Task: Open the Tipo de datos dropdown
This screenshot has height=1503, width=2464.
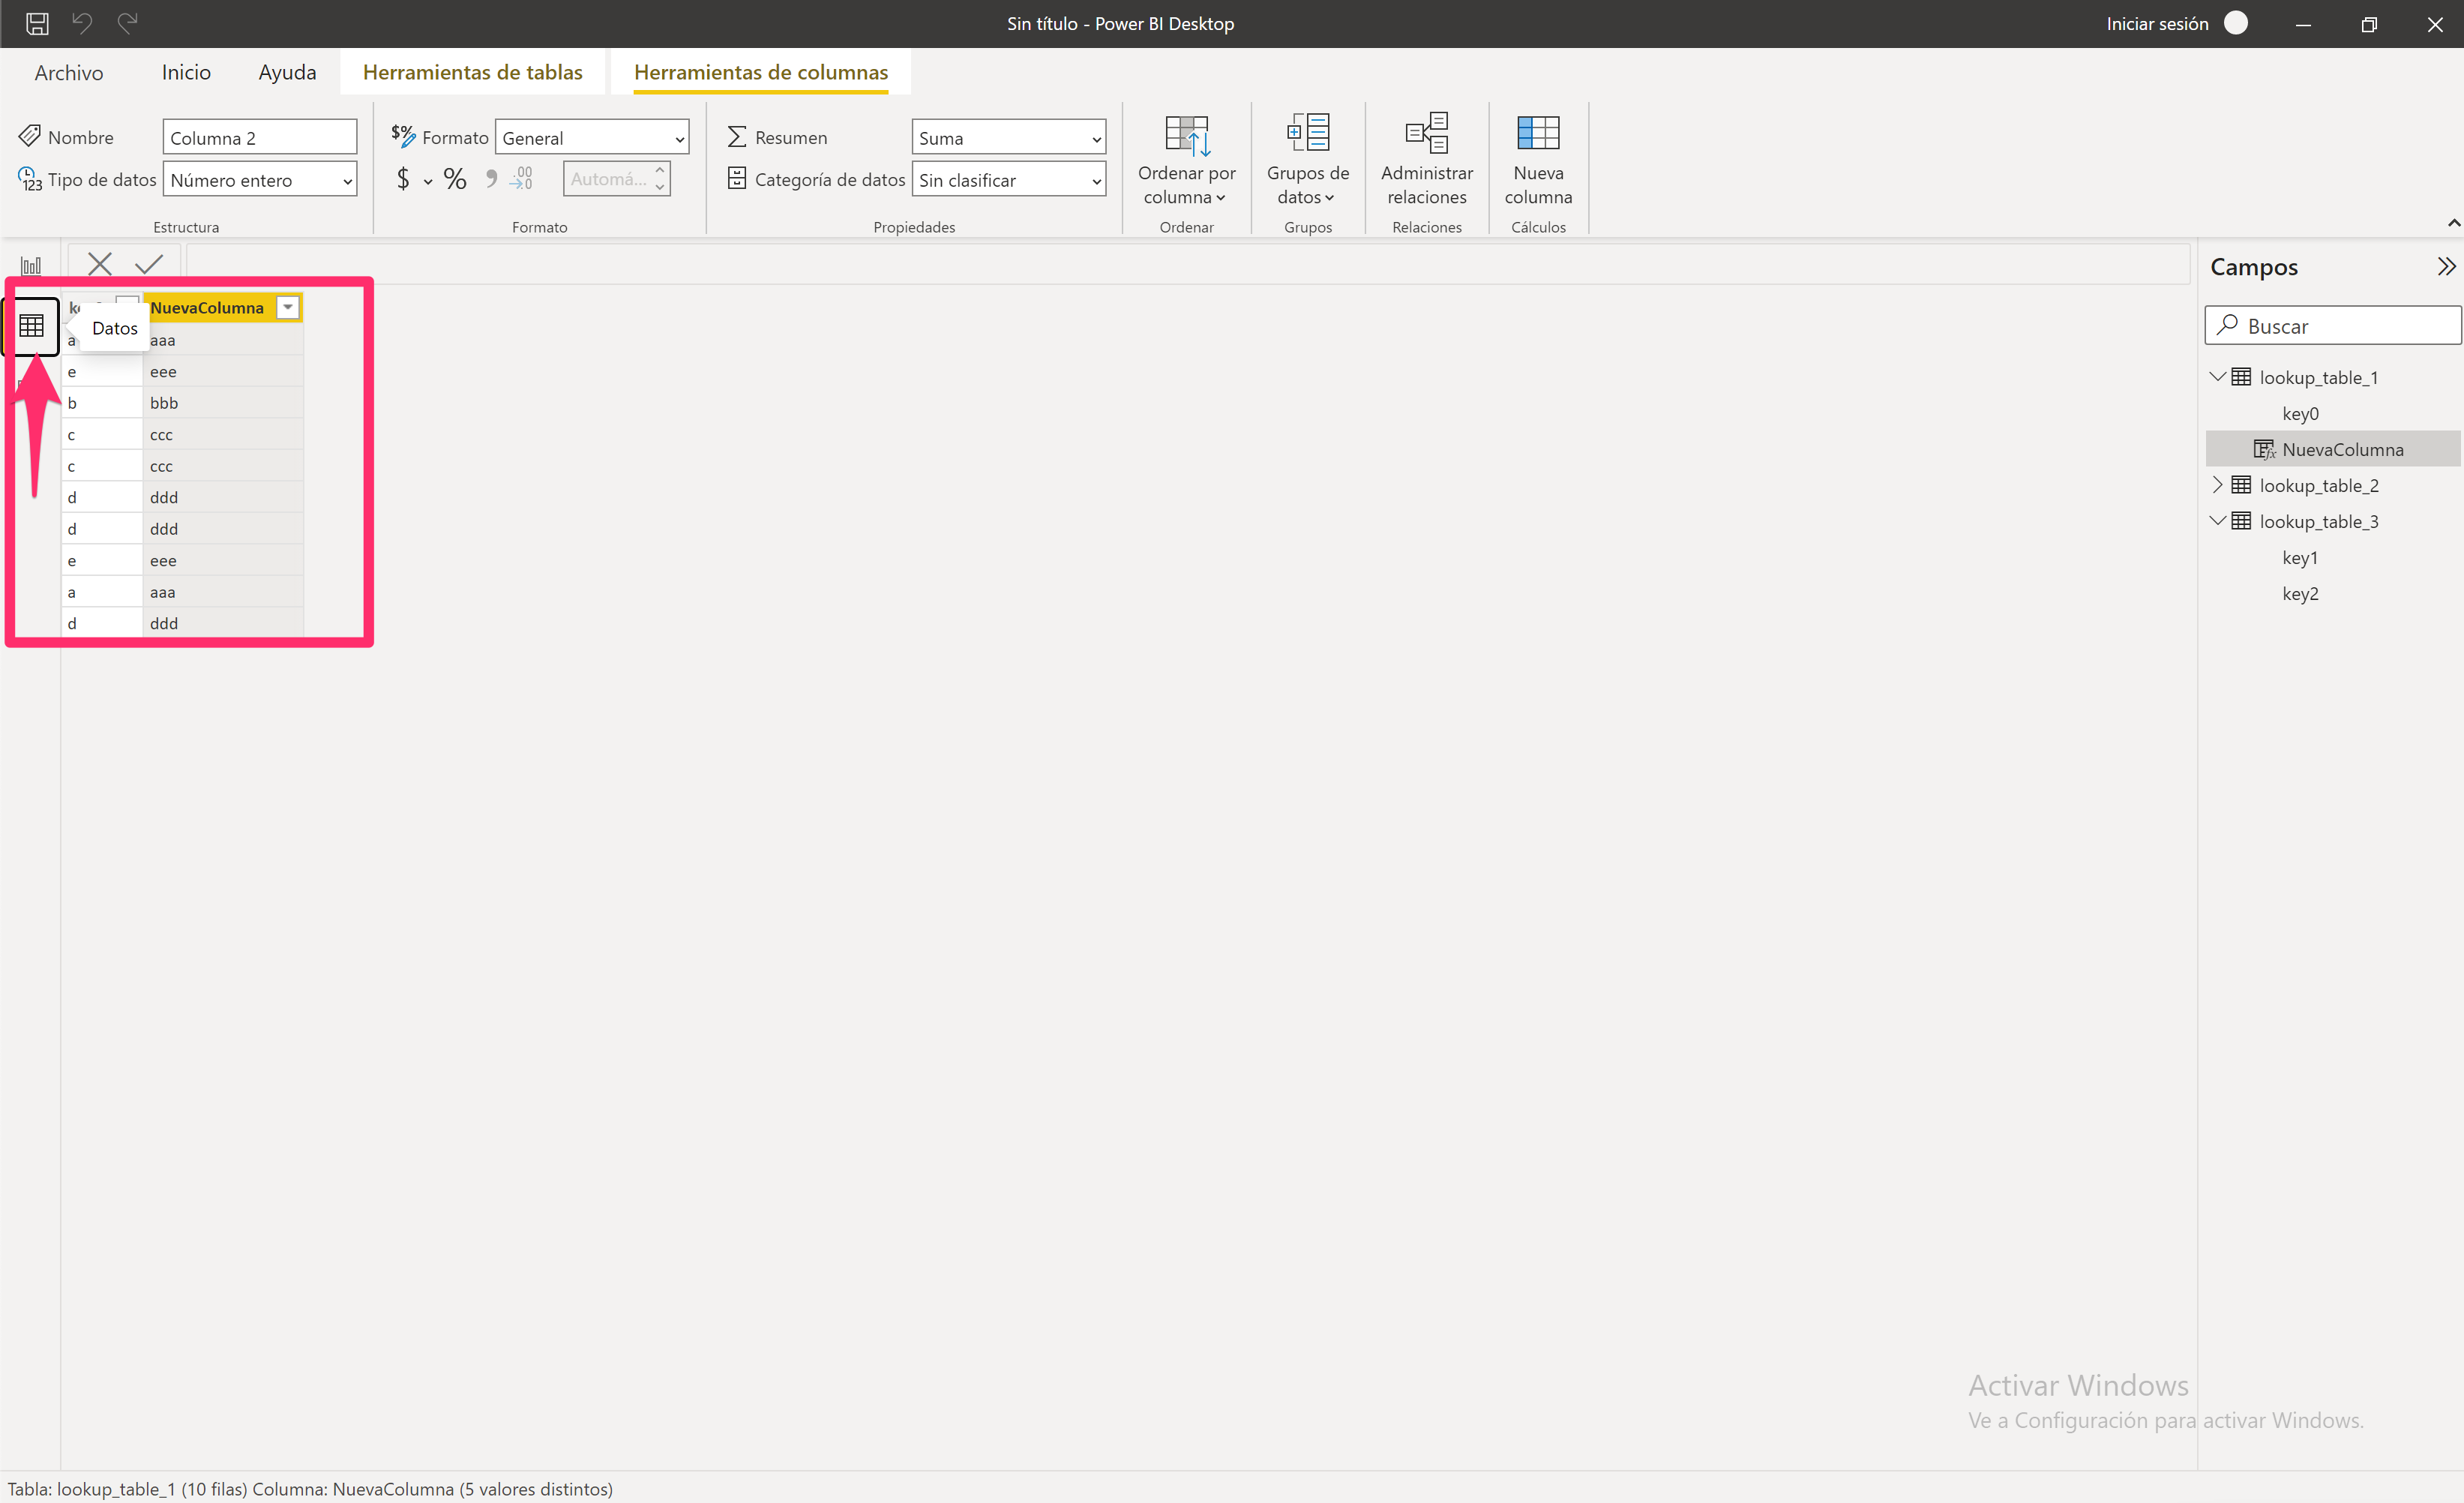Action: point(260,180)
